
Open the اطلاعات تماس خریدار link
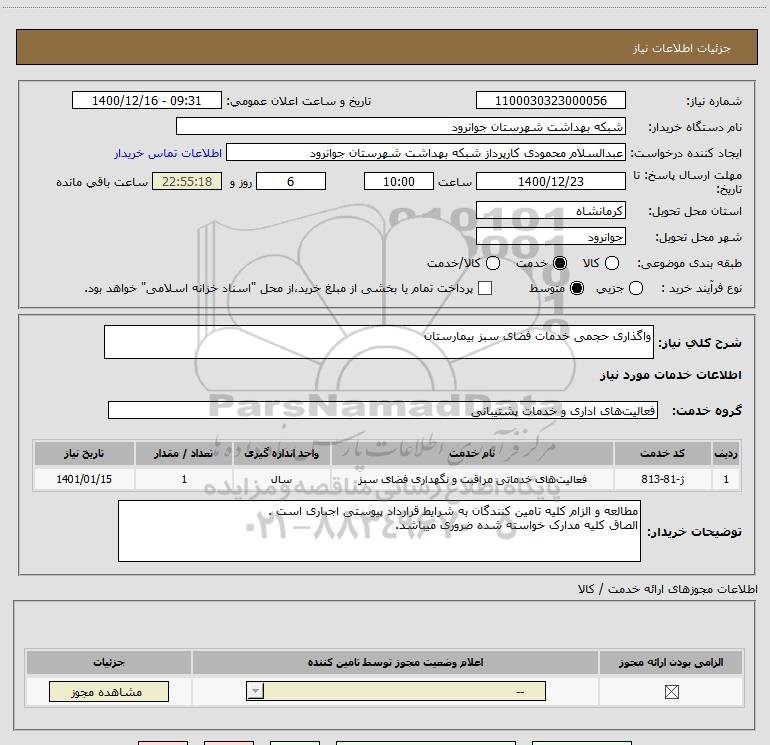[168, 153]
